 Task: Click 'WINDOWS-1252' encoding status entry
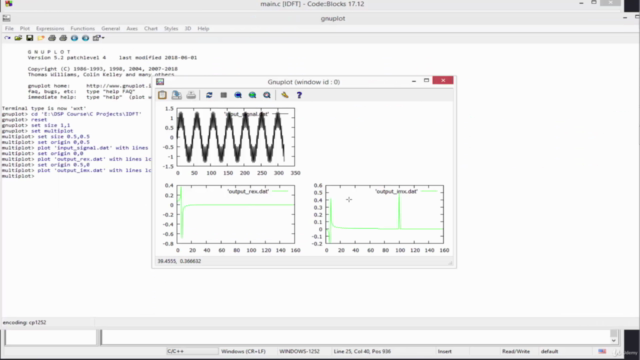299,351
